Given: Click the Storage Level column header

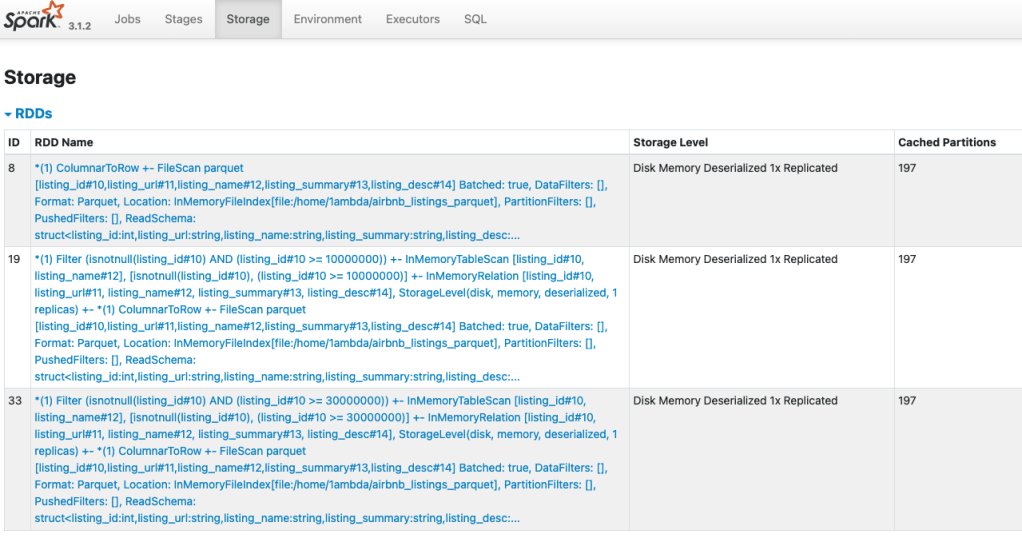Looking at the screenshot, I should [670, 142].
